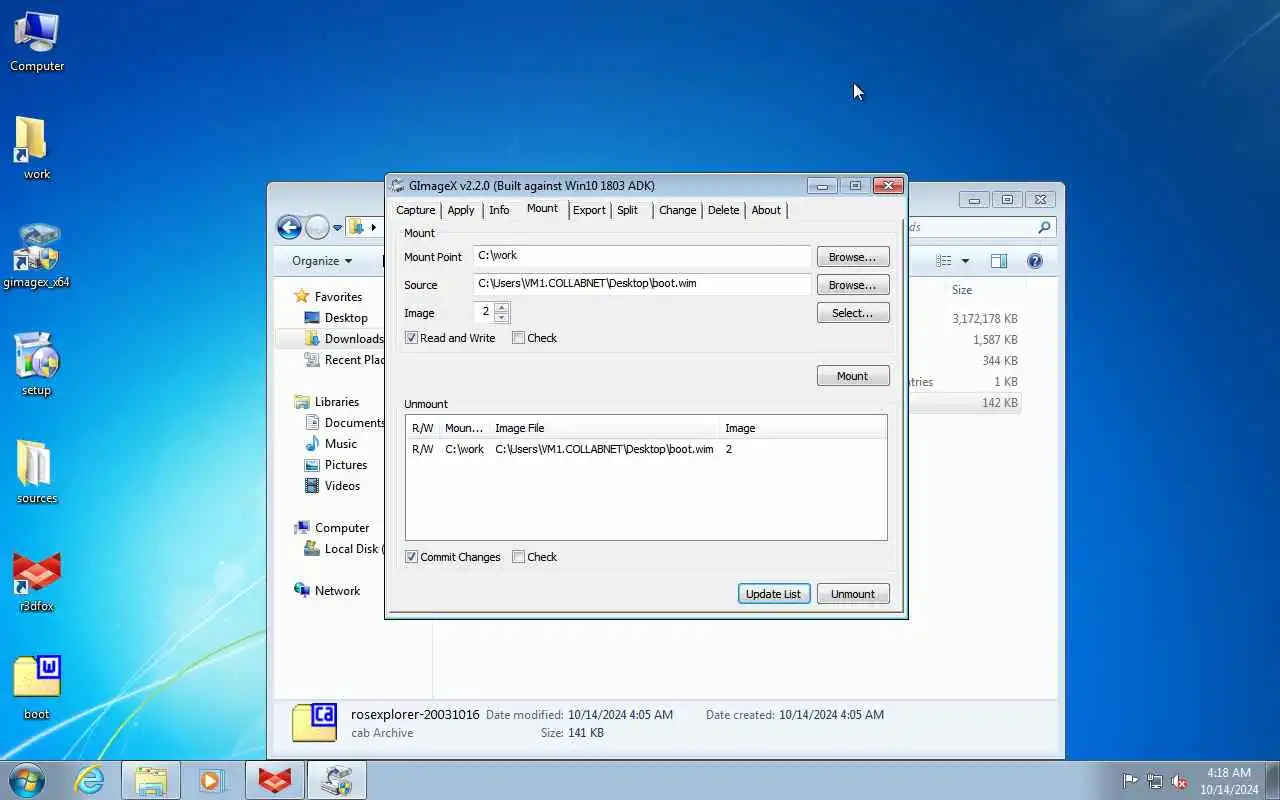Open the Export tab
The image size is (1280, 800).
589,210
